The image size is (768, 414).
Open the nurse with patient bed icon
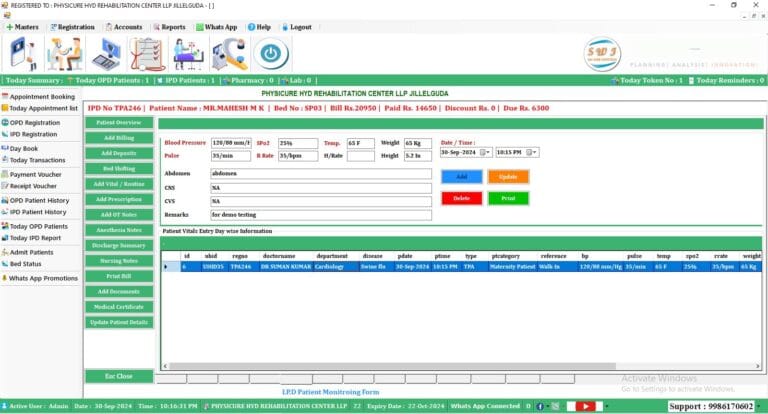point(189,54)
